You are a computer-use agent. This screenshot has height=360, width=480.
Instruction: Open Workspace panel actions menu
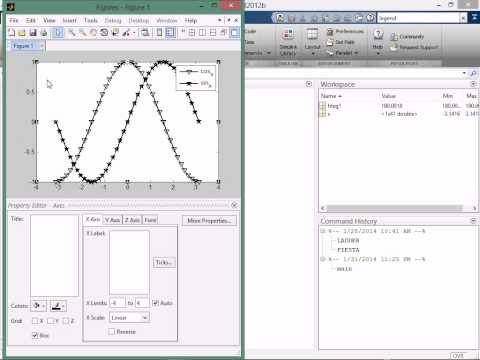(473, 84)
